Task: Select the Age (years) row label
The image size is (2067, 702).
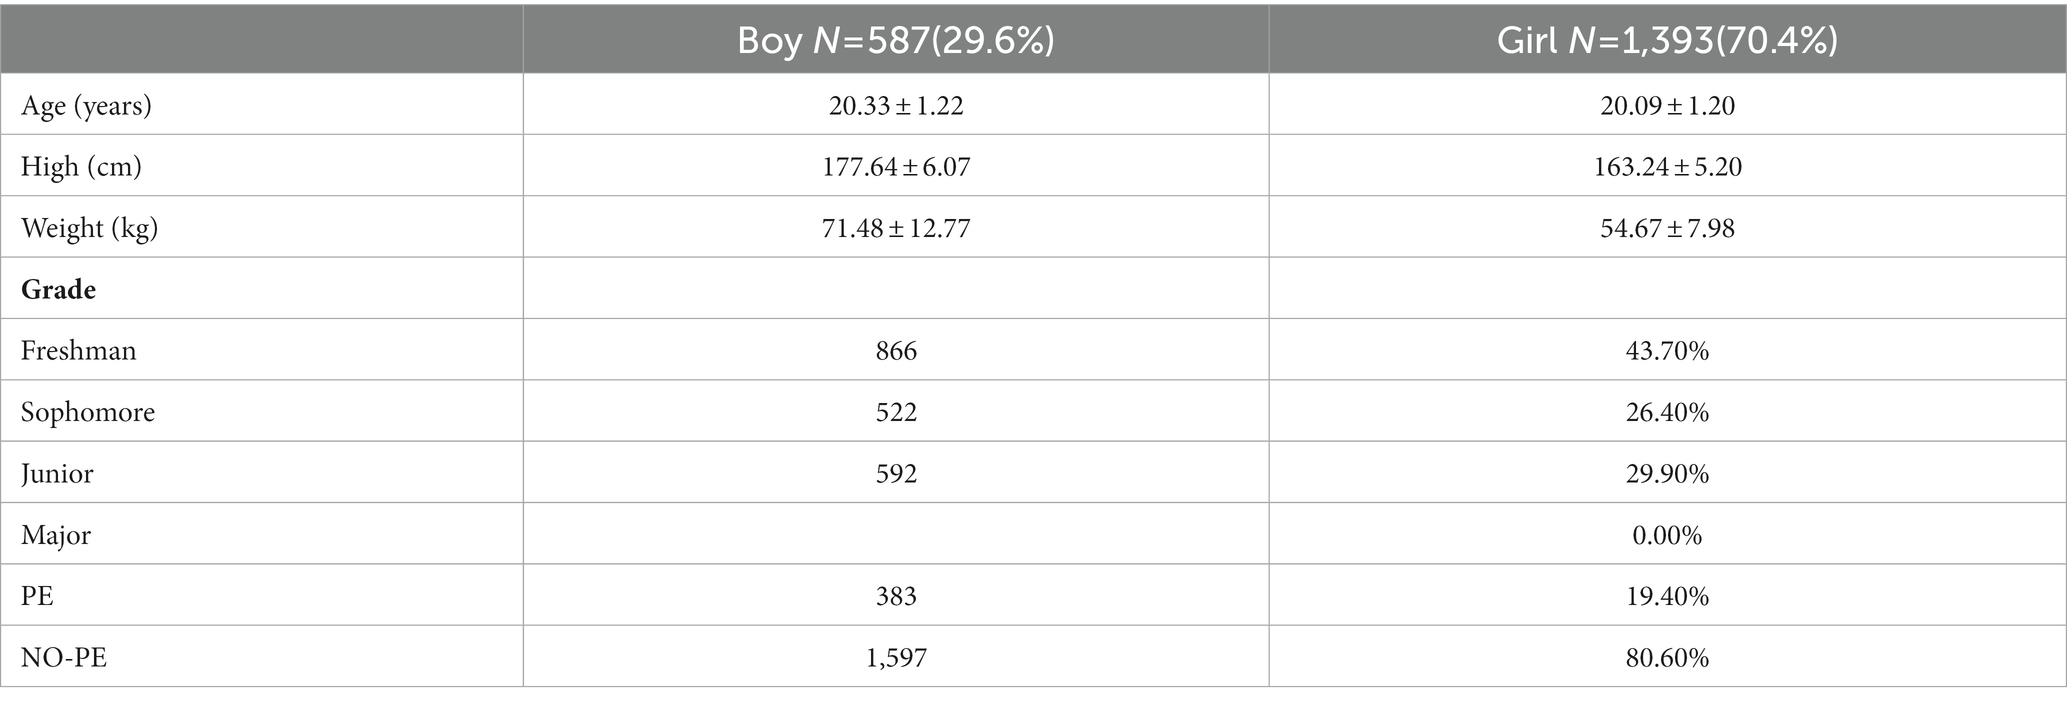Action: pyautogui.click(x=86, y=106)
